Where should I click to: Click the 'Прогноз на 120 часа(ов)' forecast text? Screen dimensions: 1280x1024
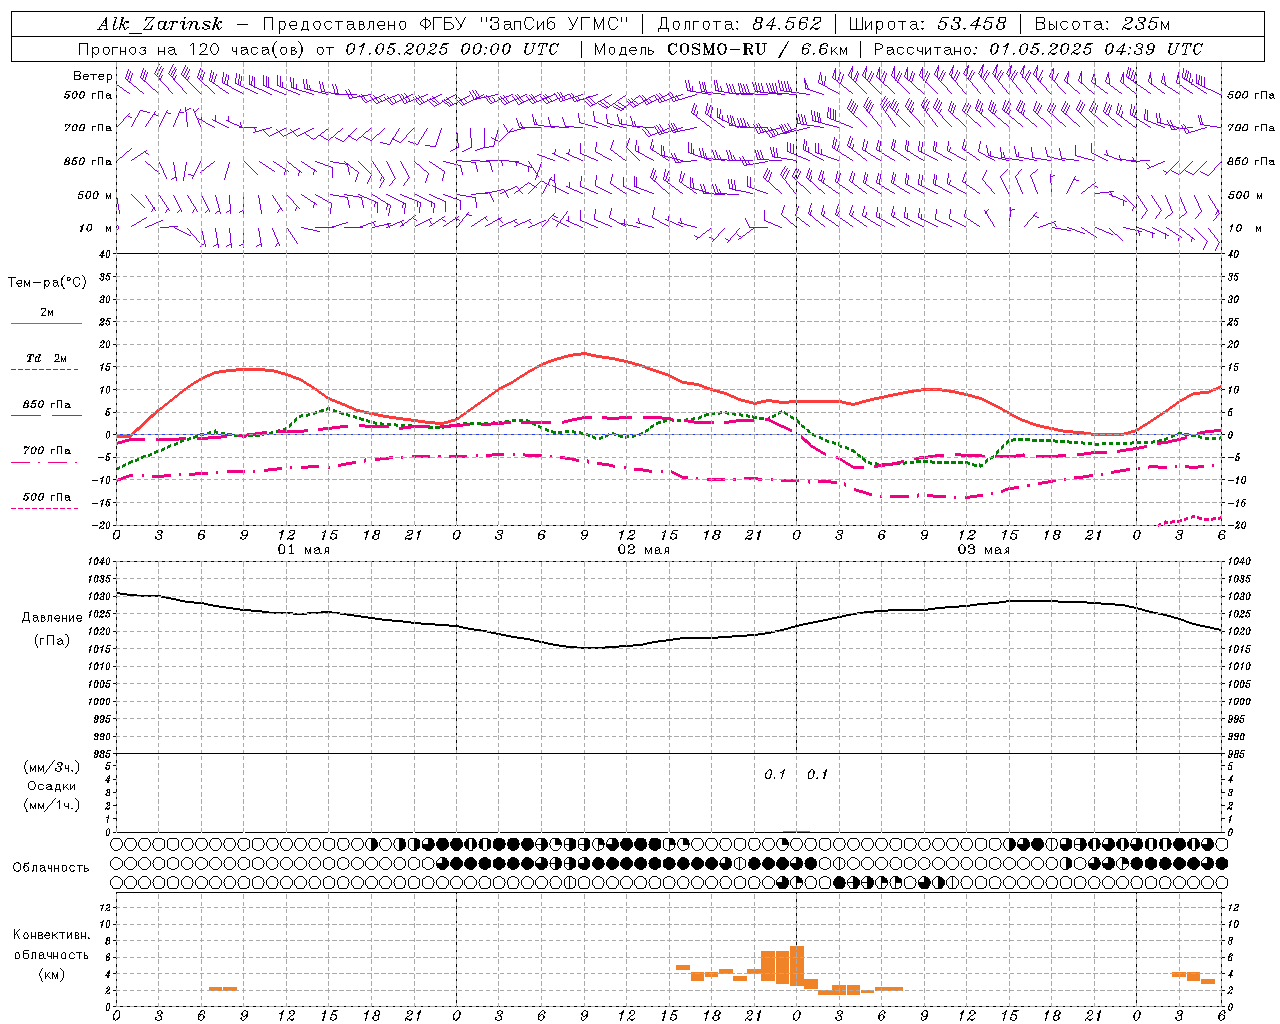click(194, 49)
